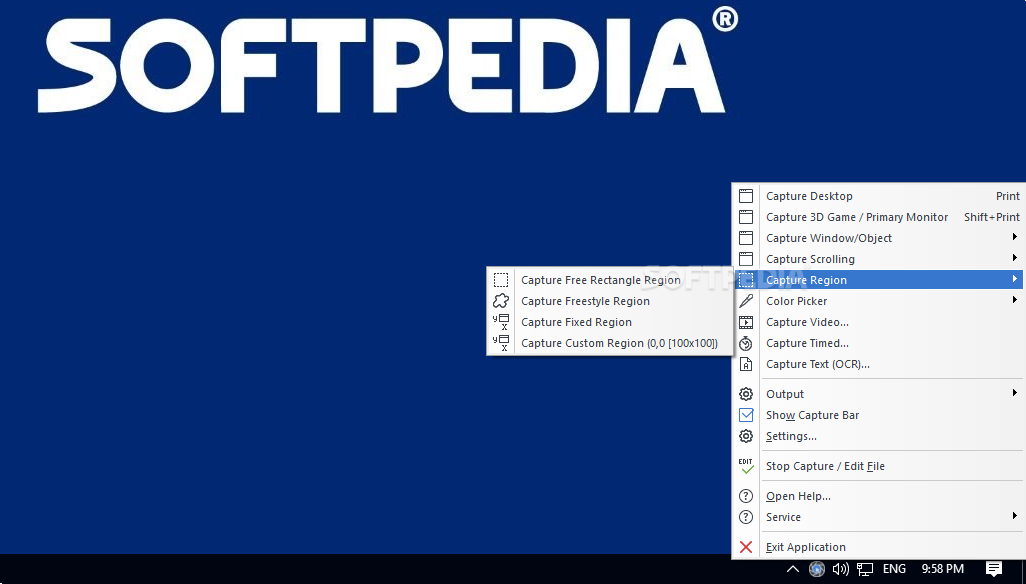
Task: Click the Capture Window/Object icon
Action: 746,238
